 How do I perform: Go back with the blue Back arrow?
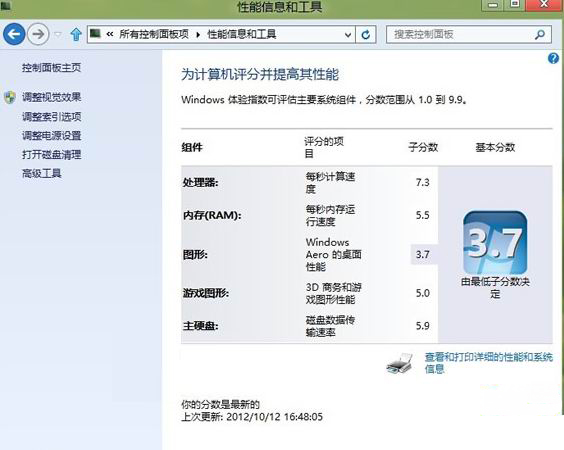[14, 34]
